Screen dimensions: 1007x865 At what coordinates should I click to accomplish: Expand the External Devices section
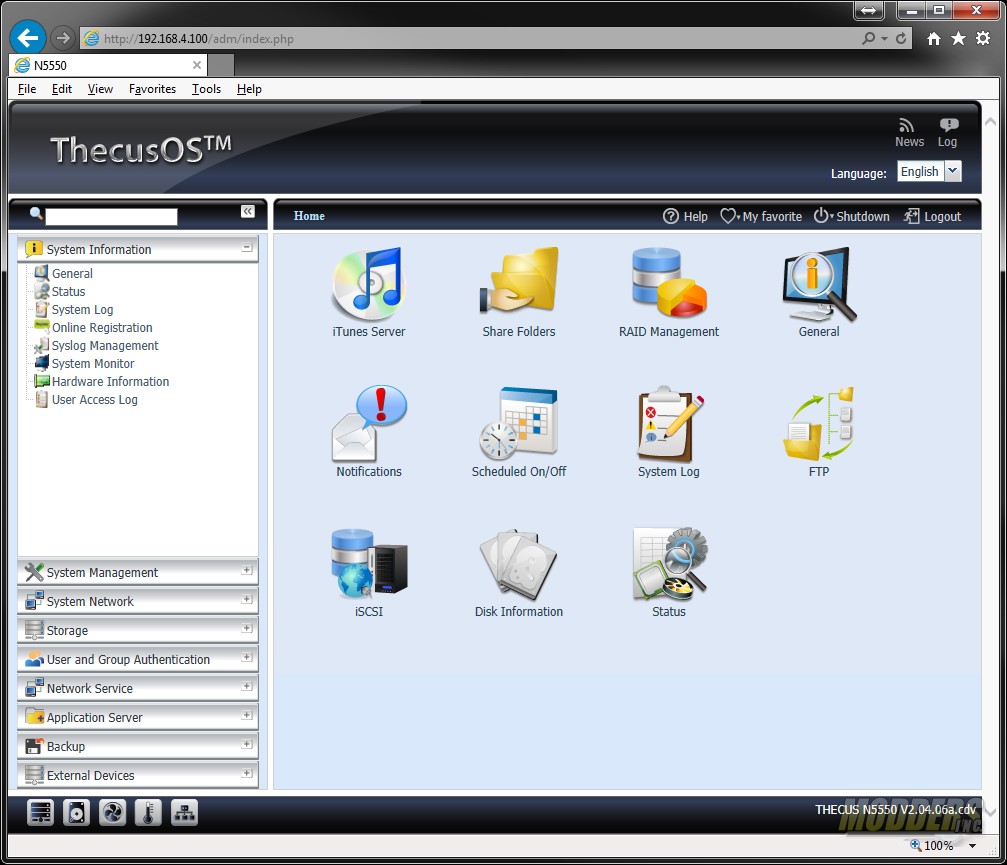(247, 773)
